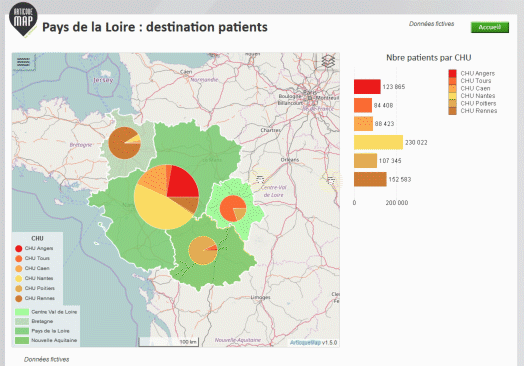Click the Centre-Val de Loire pie chart

233,209
